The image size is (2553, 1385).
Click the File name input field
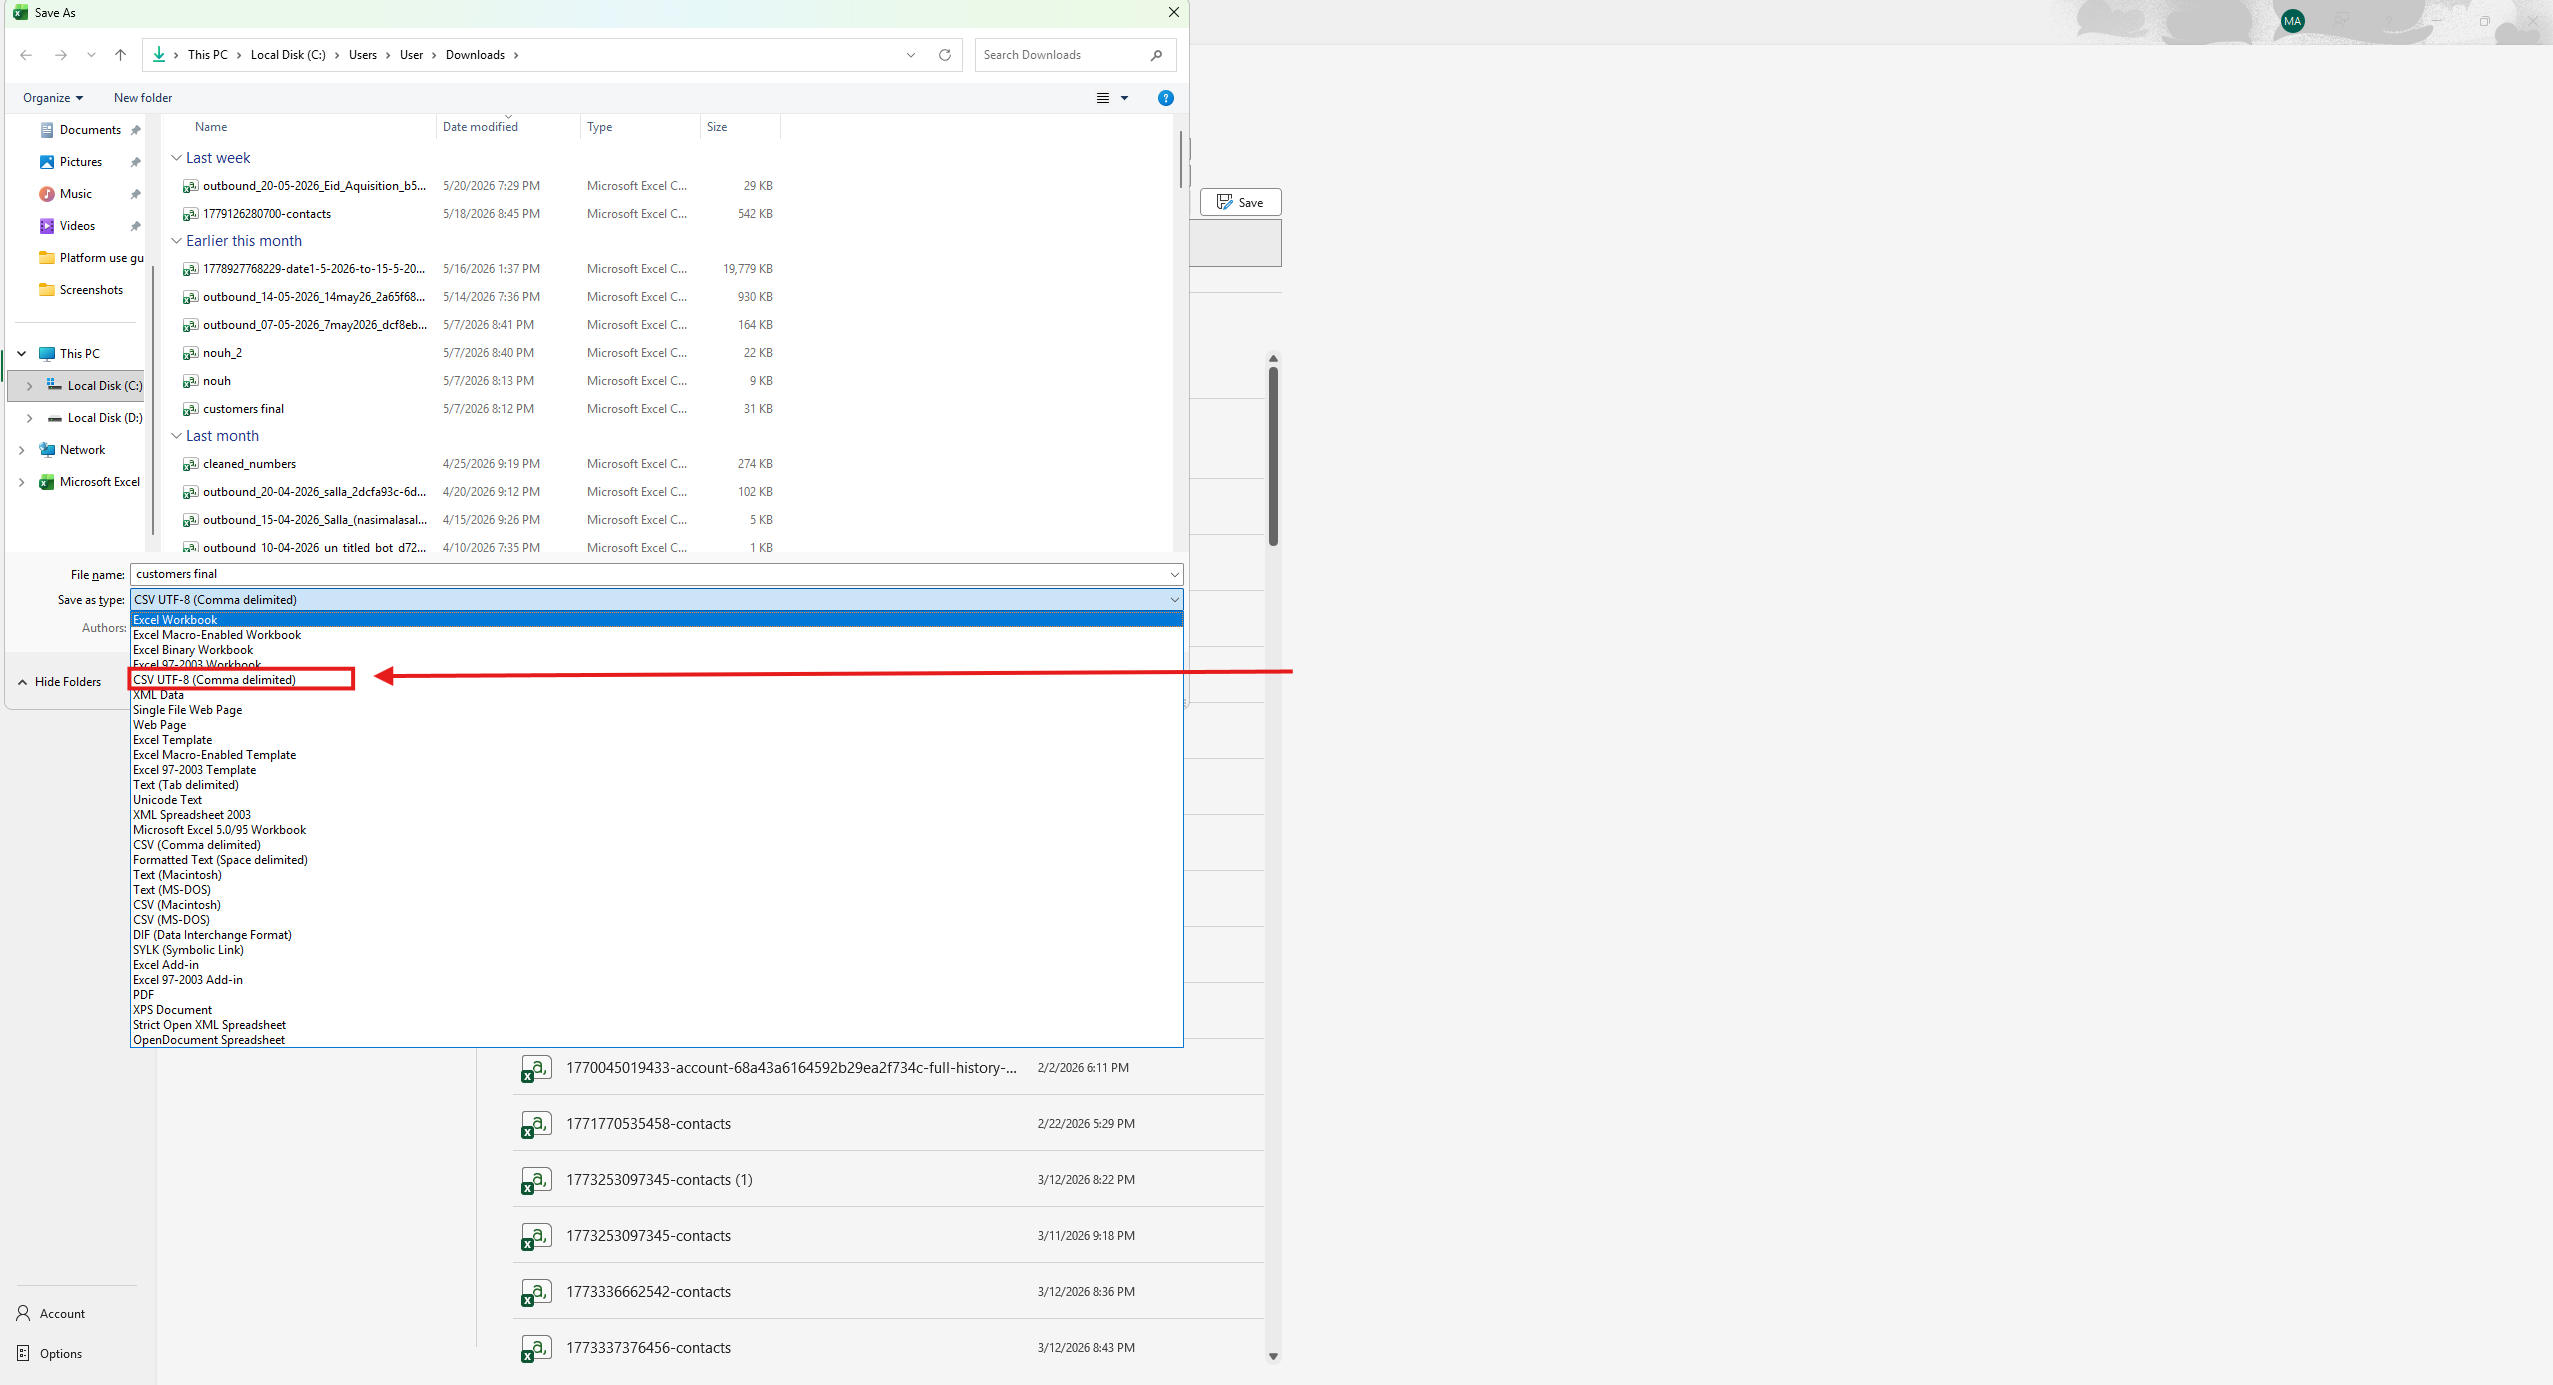click(x=648, y=574)
